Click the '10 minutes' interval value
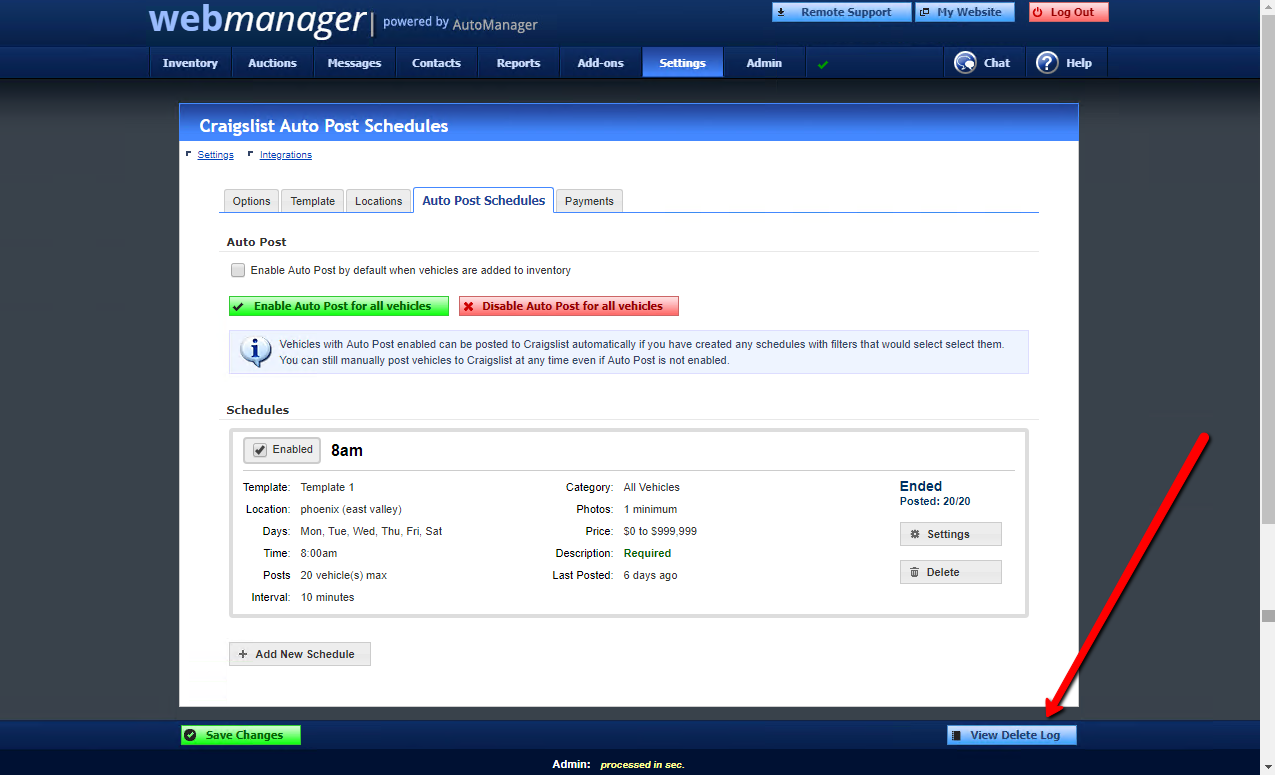 click(327, 597)
